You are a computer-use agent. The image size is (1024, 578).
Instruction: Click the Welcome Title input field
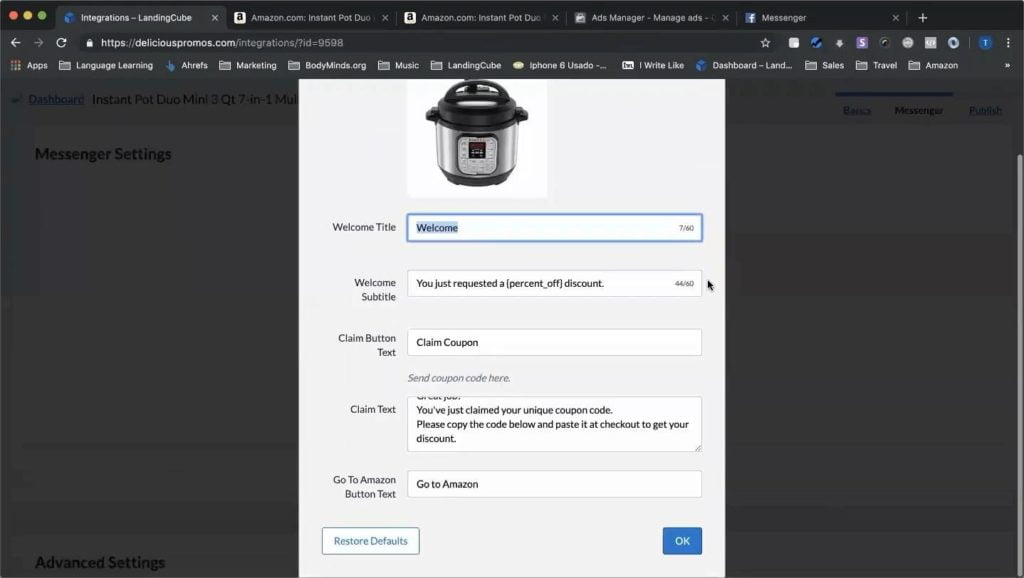554,228
